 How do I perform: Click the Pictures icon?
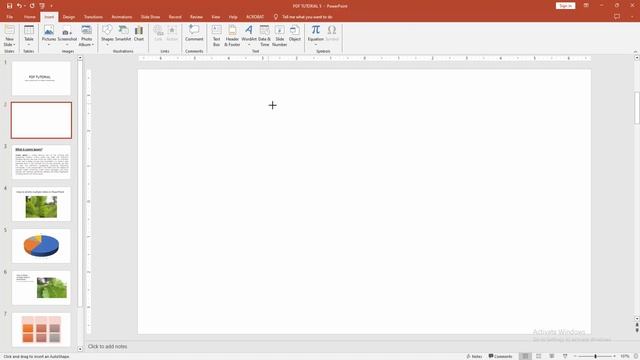tap(49, 30)
